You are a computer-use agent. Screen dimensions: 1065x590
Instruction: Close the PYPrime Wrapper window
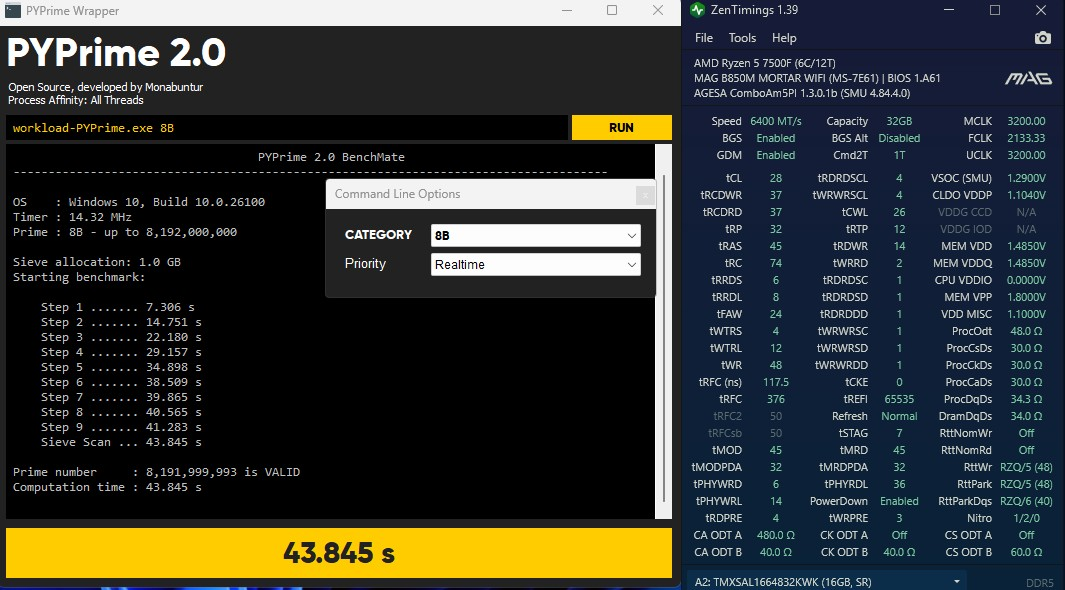657,10
